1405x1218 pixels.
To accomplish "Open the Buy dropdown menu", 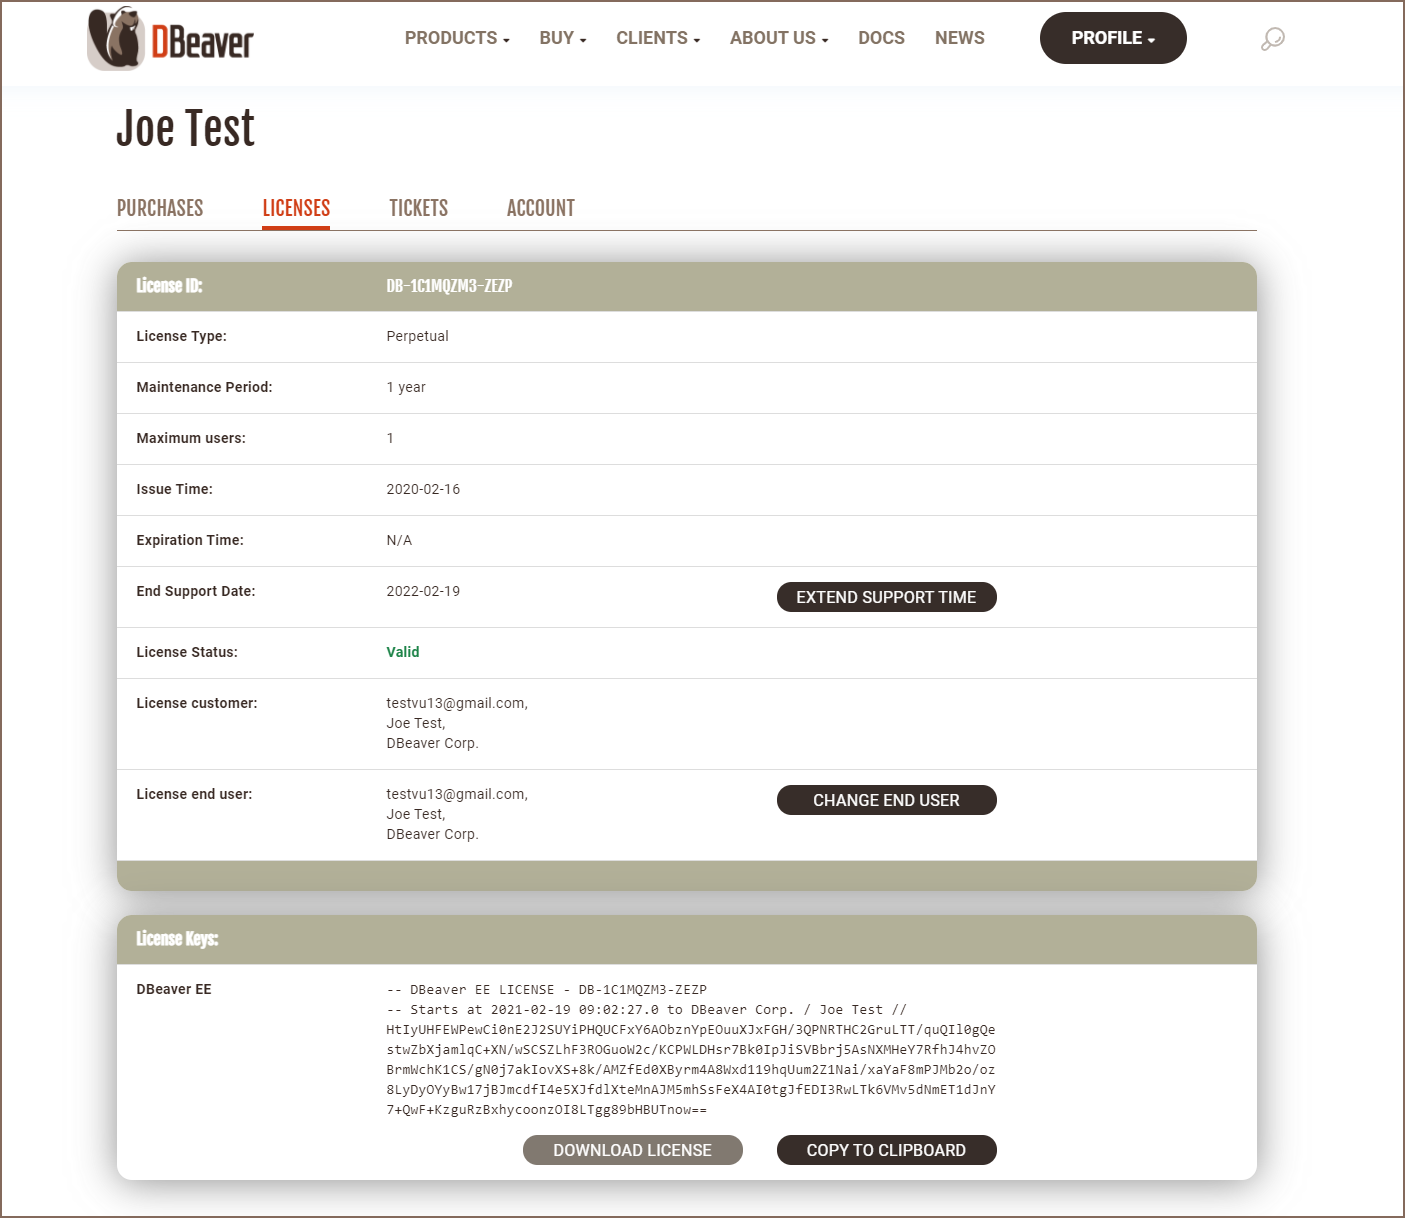I will click(562, 38).
